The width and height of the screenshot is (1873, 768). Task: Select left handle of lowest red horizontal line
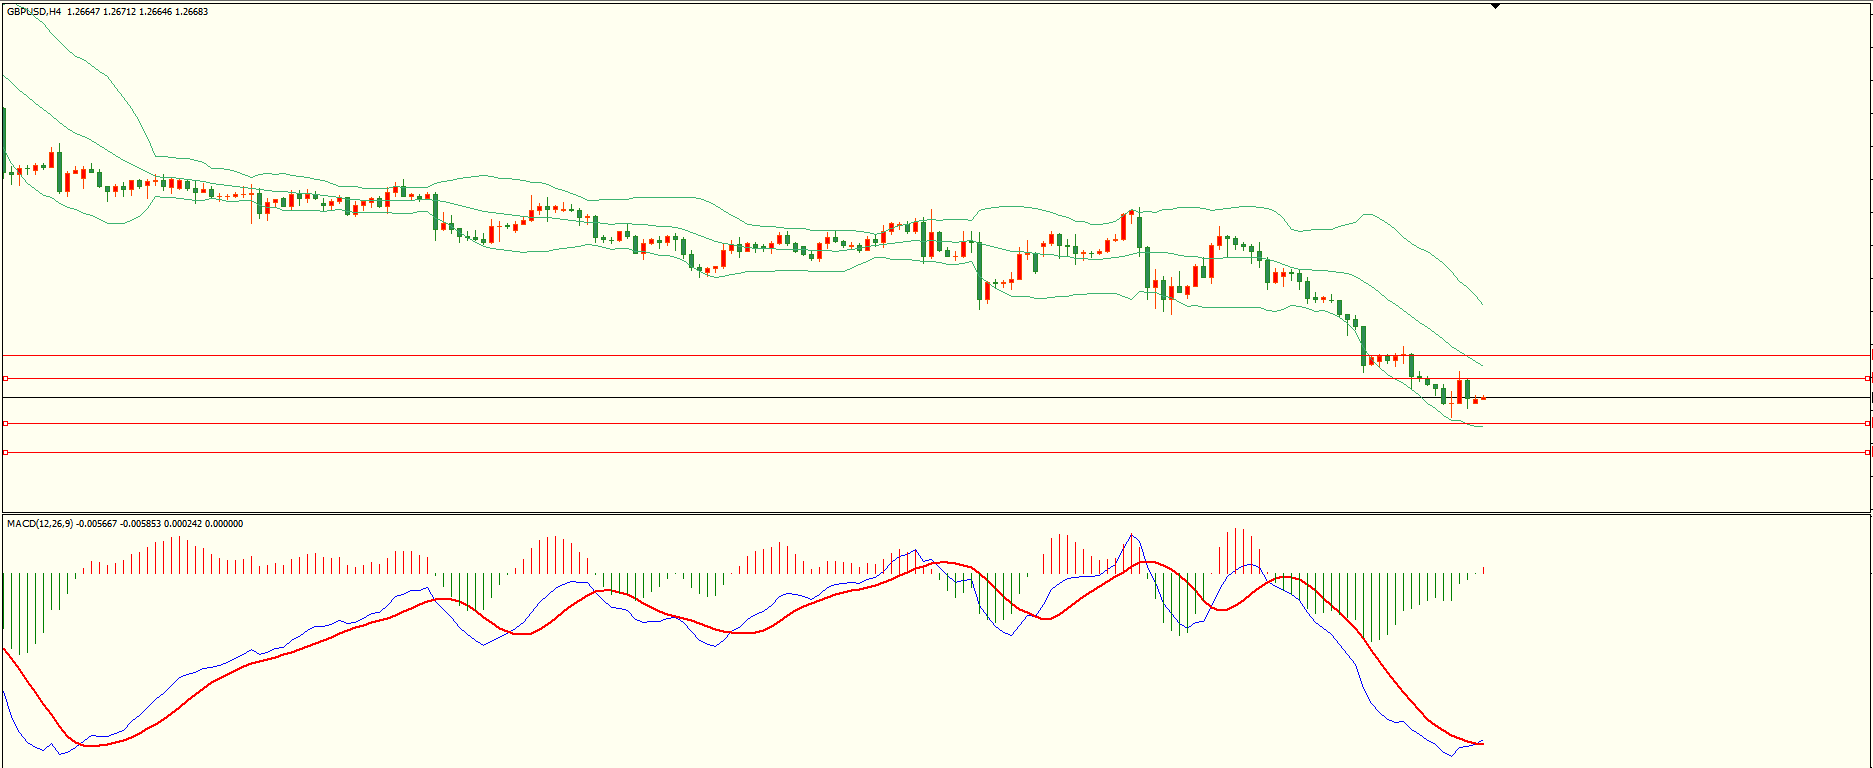(x=5, y=453)
